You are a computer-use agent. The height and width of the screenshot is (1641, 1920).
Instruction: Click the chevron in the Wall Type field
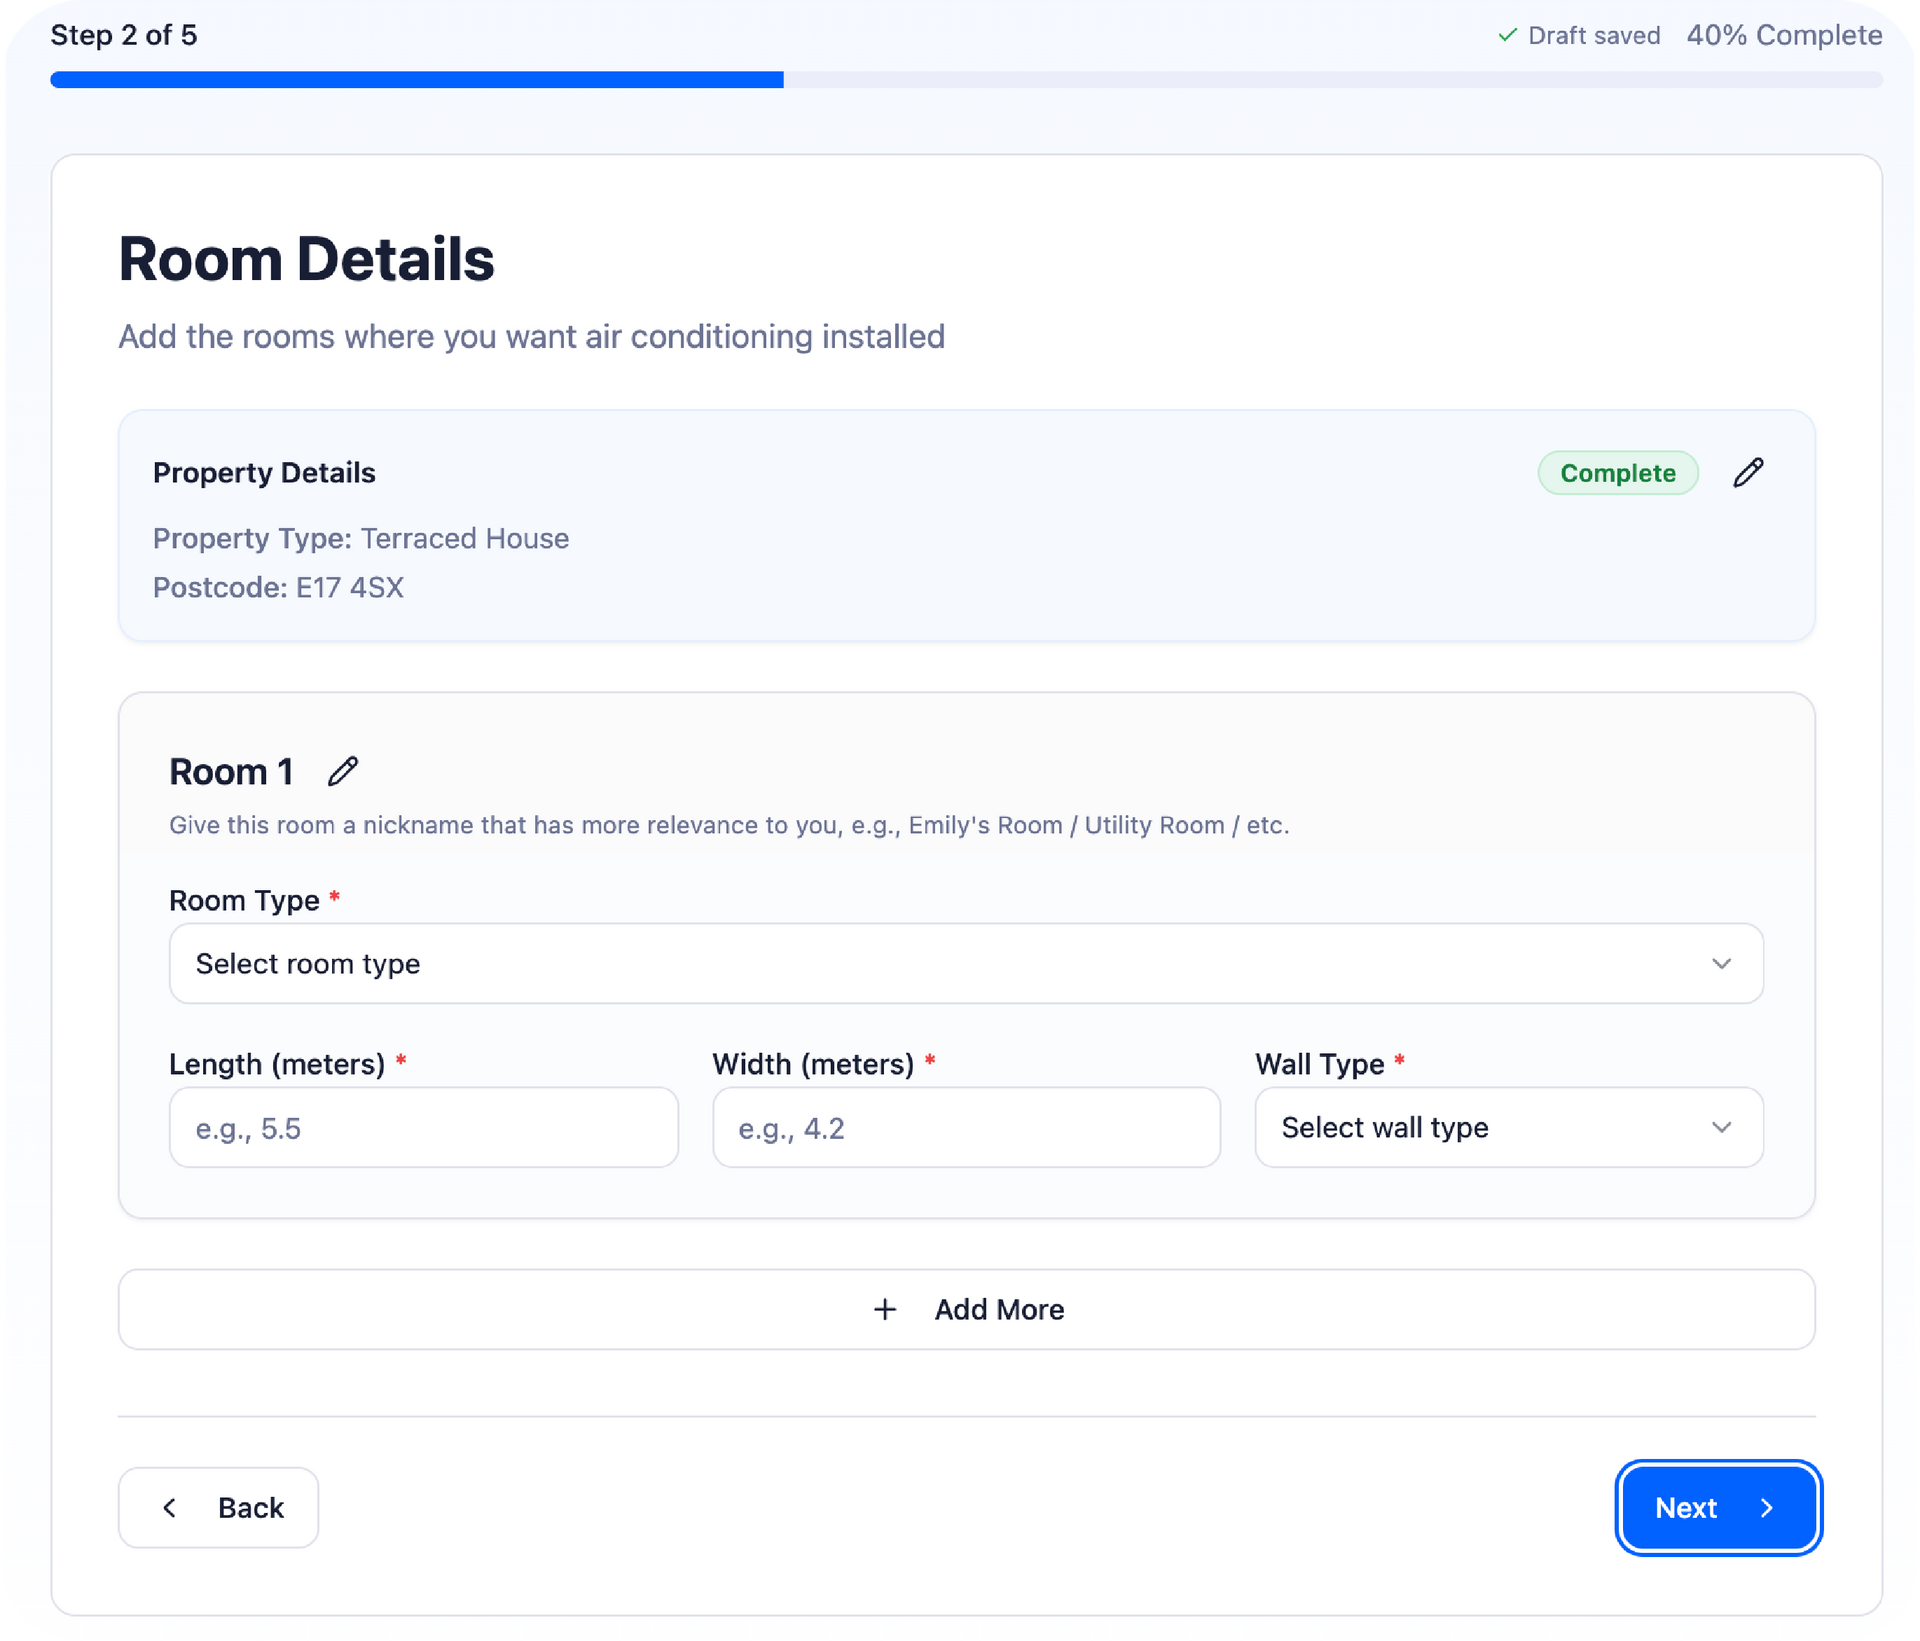1721,1127
